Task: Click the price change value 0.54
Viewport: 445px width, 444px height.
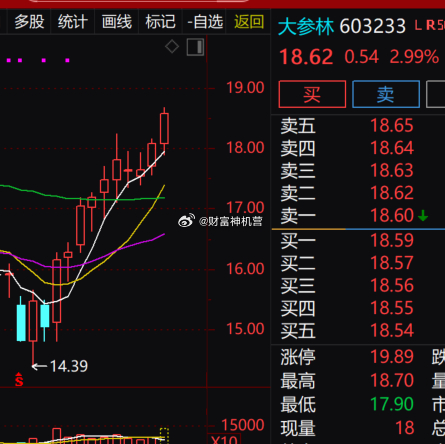Action: 361,57
